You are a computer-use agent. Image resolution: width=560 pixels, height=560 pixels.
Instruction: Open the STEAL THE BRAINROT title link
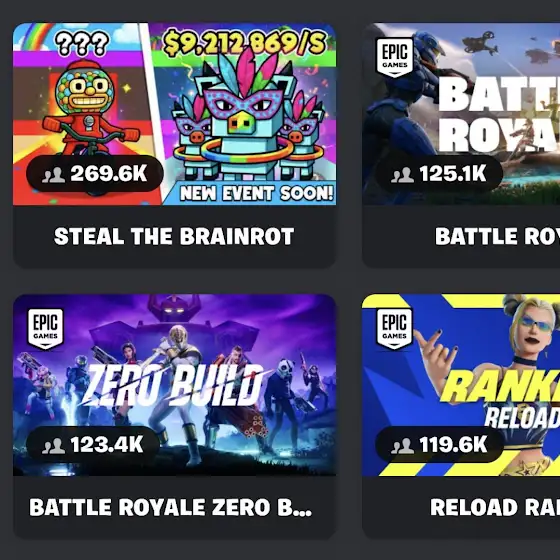point(174,236)
